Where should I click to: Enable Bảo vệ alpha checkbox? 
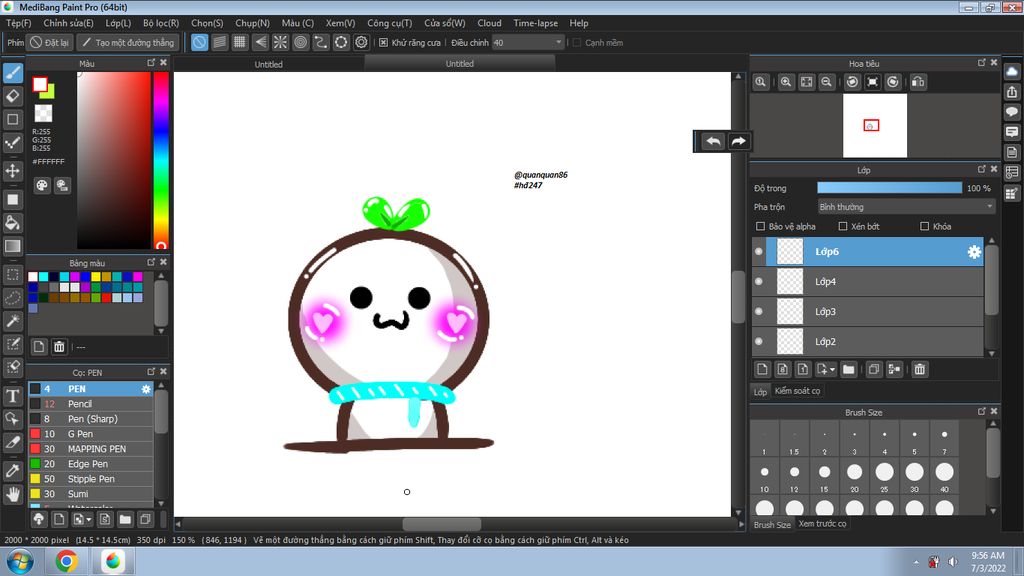pos(760,227)
